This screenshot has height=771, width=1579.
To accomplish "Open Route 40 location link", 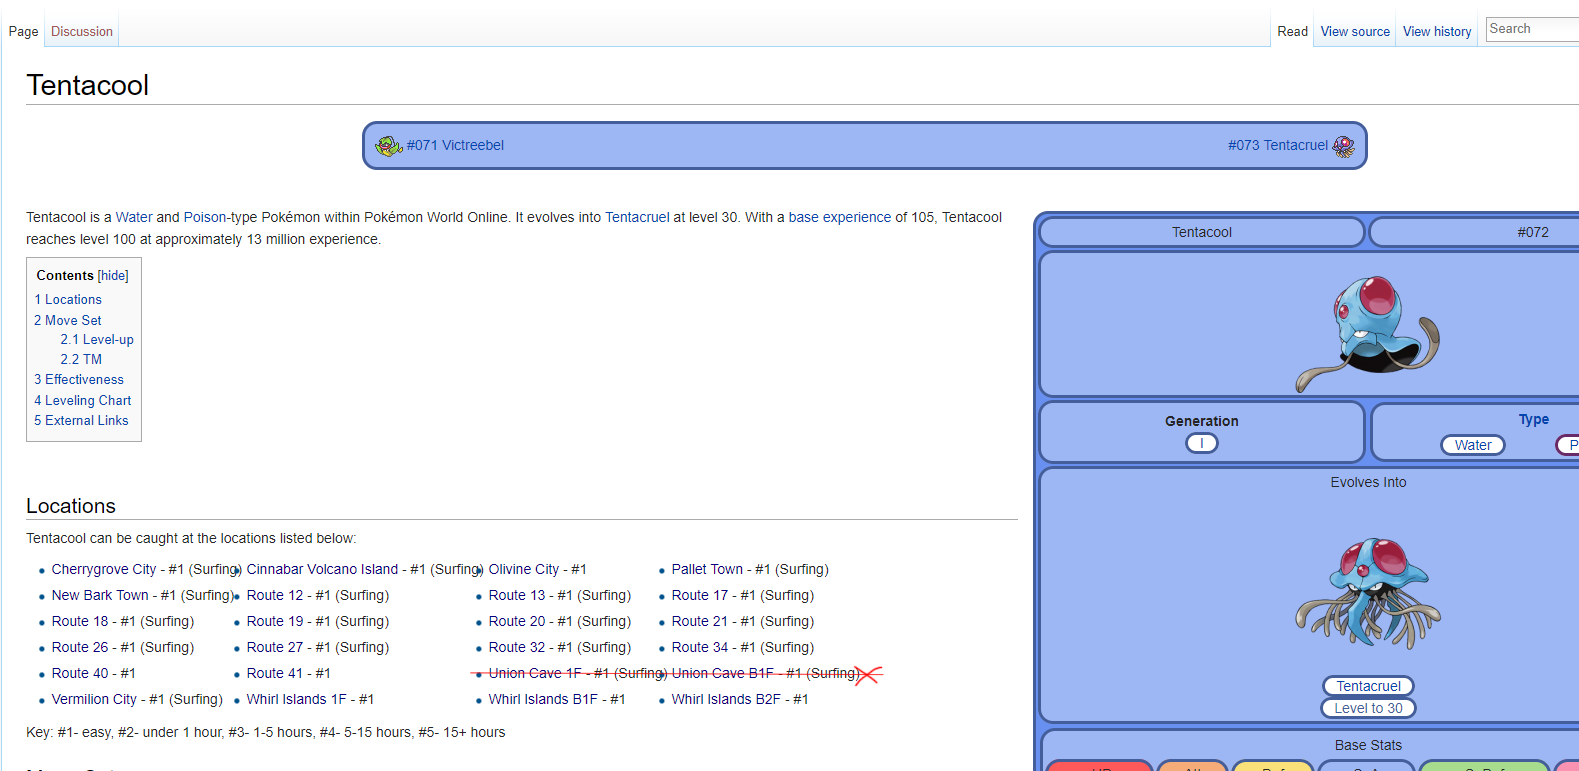I will coord(80,673).
